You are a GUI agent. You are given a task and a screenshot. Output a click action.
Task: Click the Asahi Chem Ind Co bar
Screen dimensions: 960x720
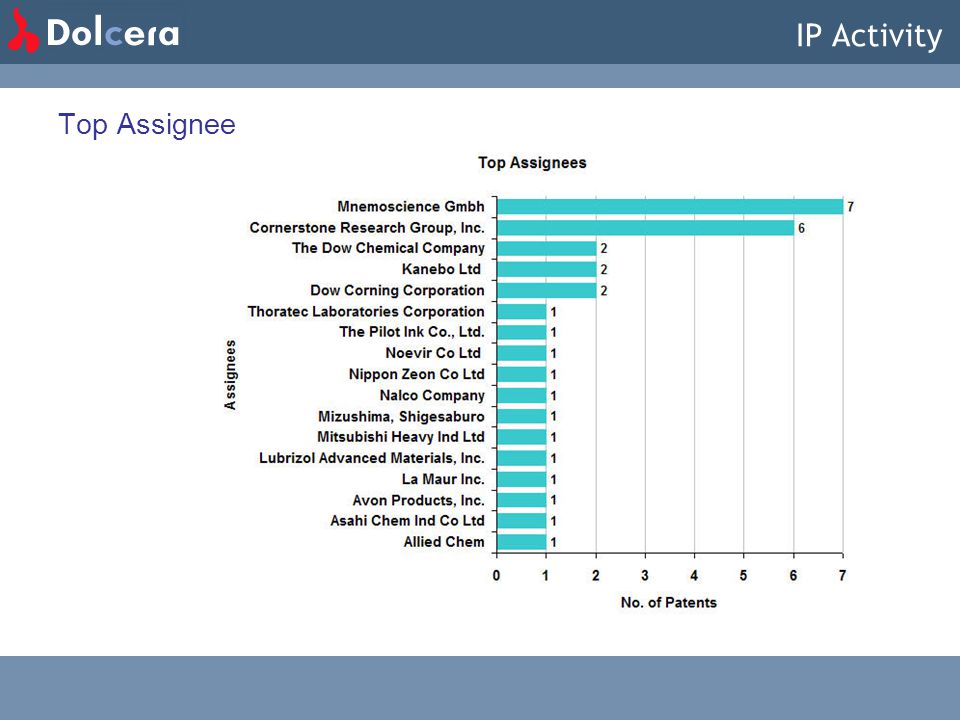pyautogui.click(x=521, y=521)
